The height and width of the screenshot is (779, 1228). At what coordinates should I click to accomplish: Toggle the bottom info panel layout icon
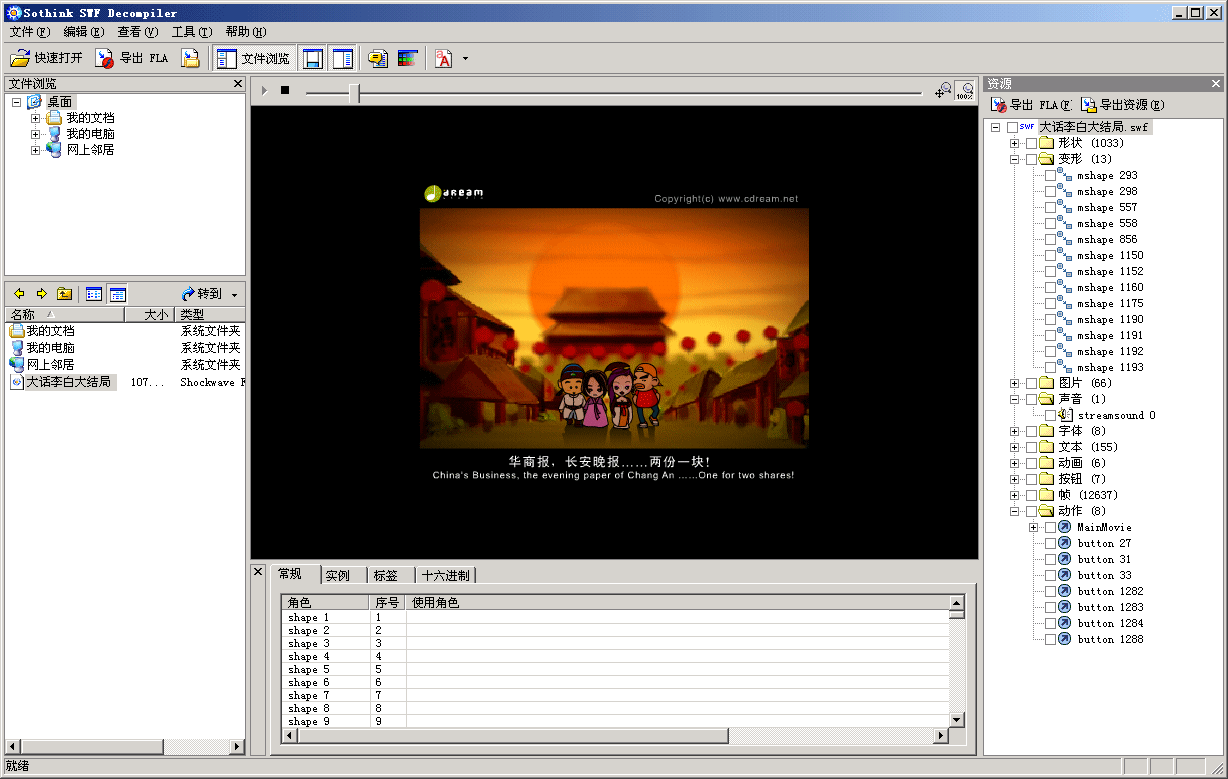coord(313,59)
